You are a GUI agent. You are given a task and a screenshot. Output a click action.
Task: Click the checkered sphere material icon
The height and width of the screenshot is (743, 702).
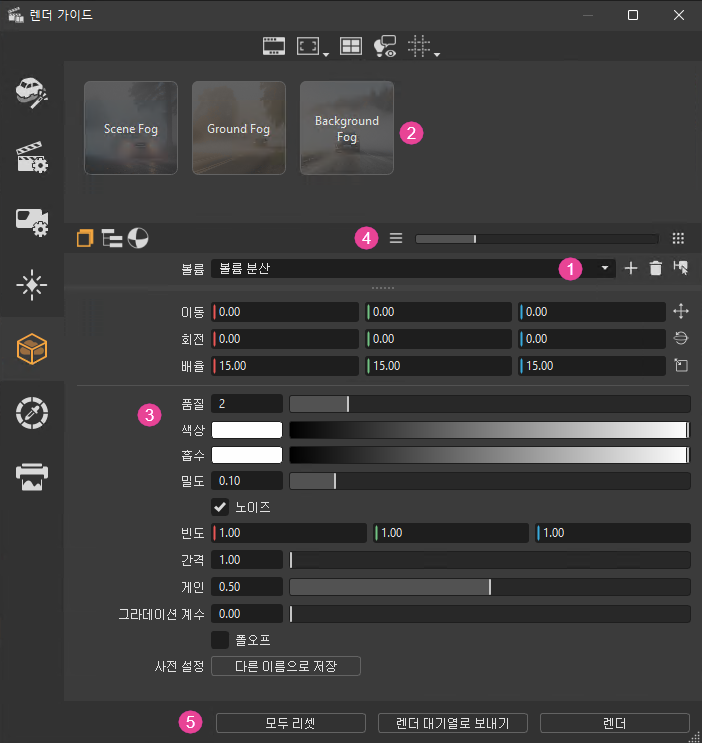click(x=138, y=238)
